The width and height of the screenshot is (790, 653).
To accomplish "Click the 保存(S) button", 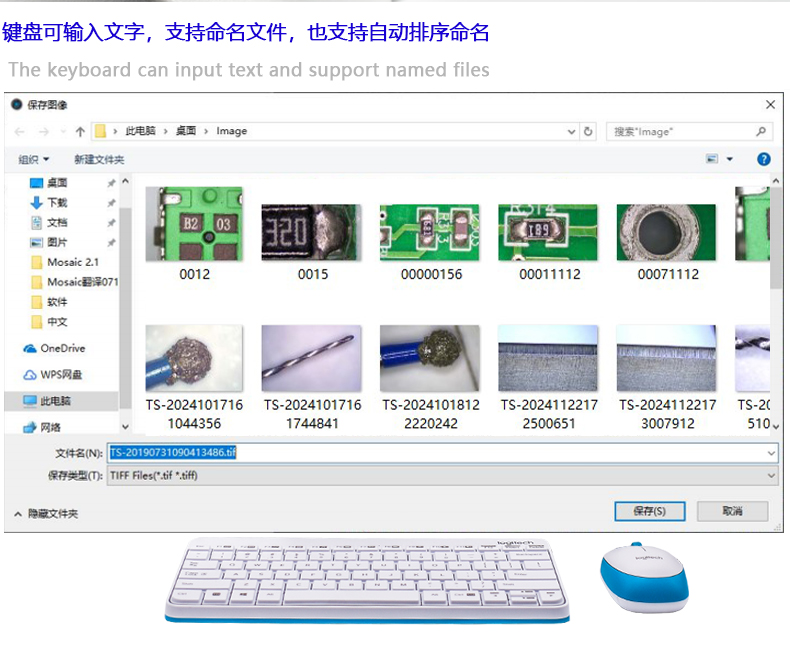I will click(649, 511).
